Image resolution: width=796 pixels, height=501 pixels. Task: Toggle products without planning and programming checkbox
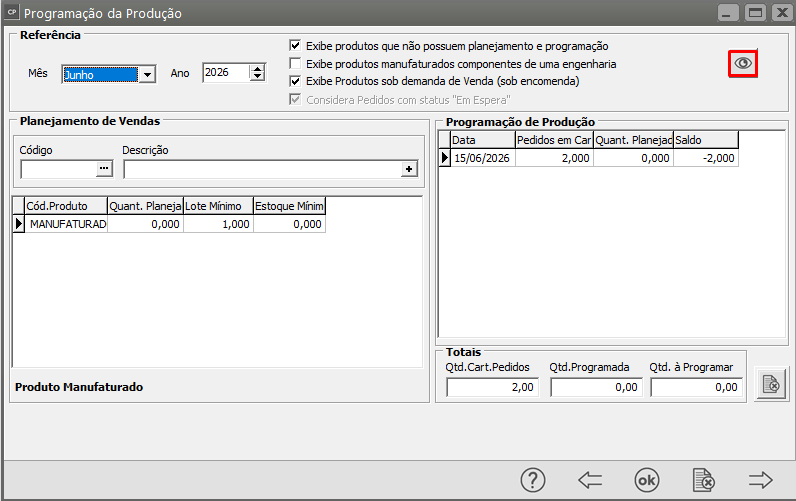(295, 46)
